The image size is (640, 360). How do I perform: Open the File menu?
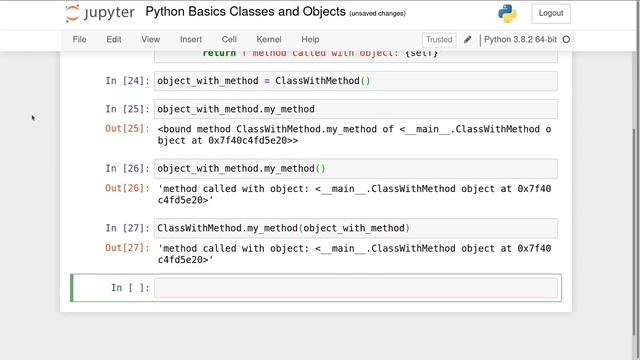click(x=79, y=40)
